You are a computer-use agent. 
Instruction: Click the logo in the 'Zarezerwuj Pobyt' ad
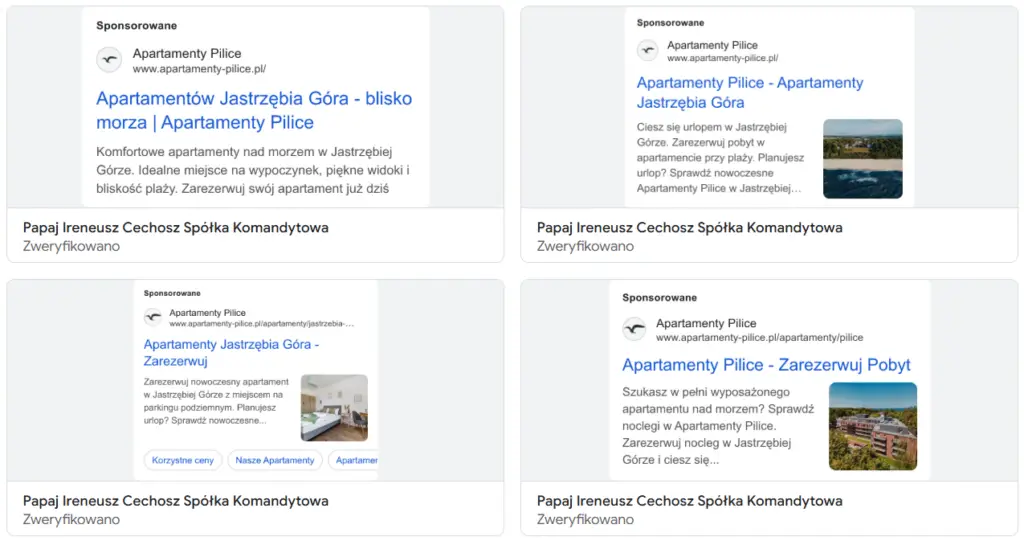pyautogui.click(x=634, y=330)
